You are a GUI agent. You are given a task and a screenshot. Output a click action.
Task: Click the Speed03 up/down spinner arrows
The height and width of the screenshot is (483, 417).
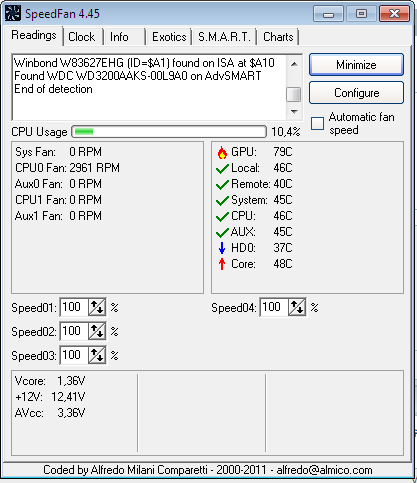point(97,355)
